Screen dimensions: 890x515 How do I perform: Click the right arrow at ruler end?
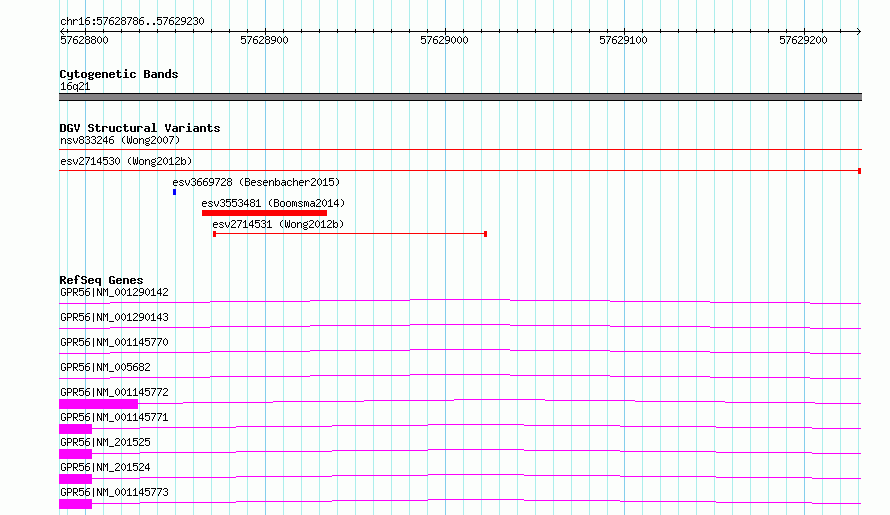tap(859, 31)
